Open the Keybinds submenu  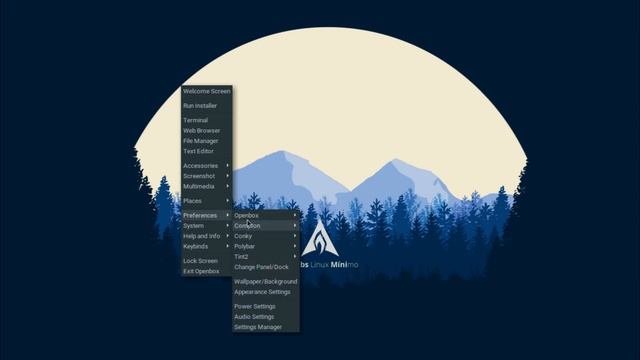207,247
